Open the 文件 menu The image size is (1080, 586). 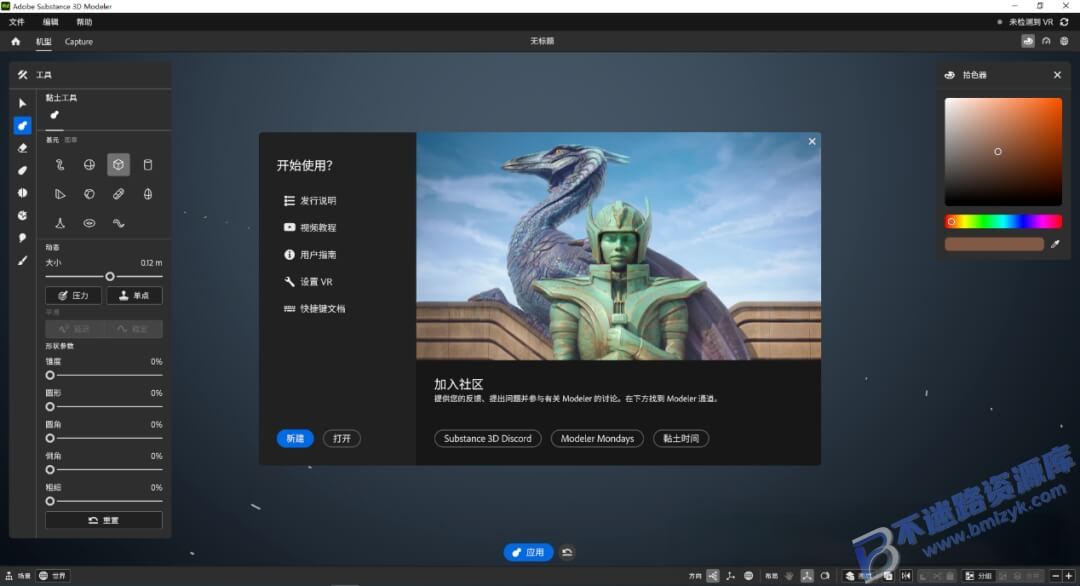point(16,21)
